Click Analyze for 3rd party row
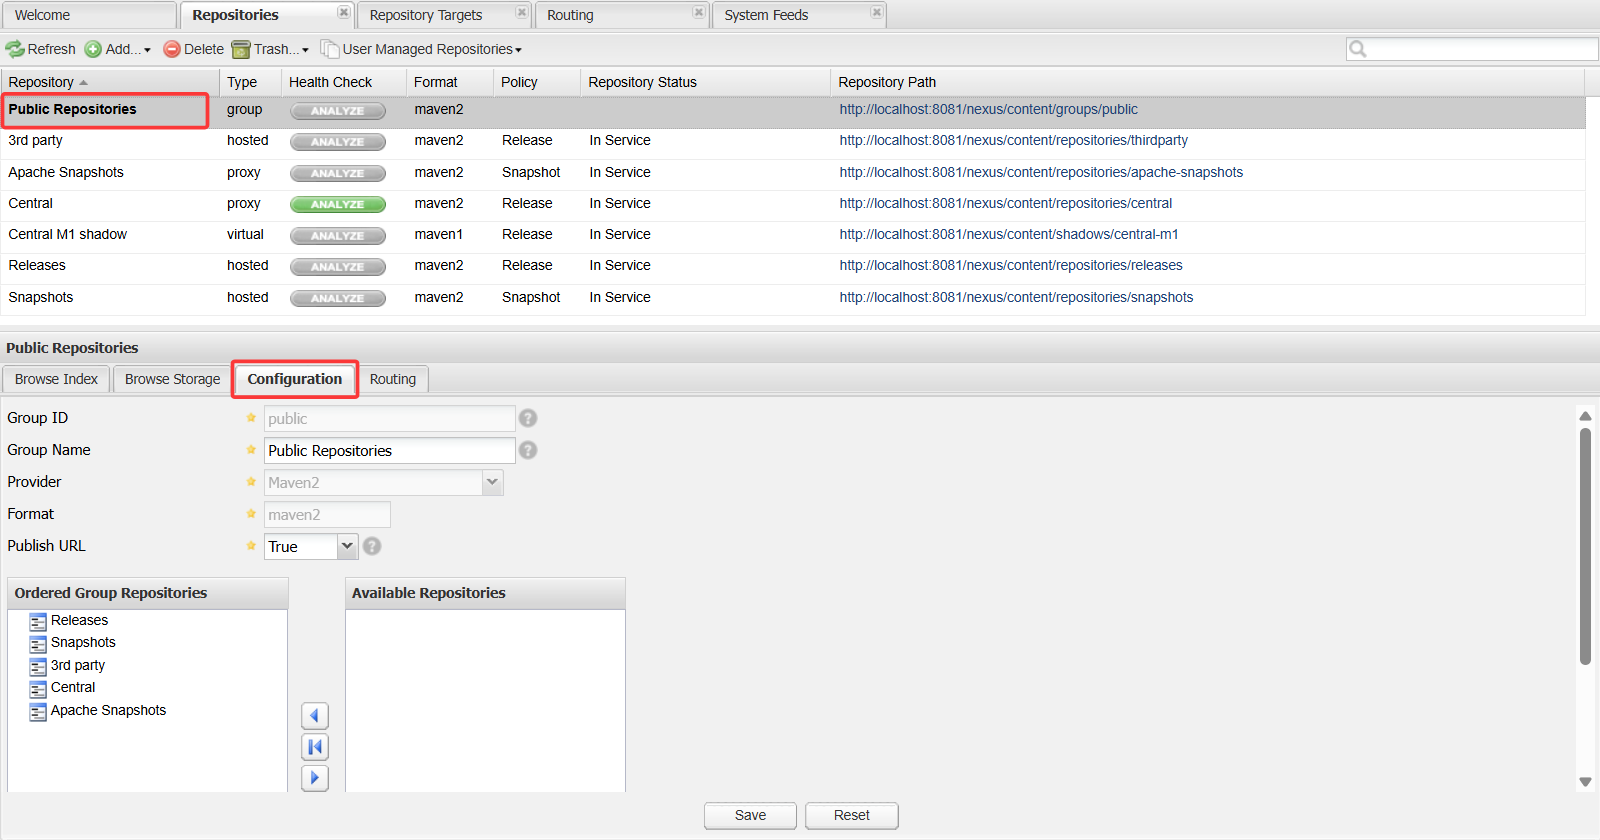Viewport: 1600px width, 840px height. [x=338, y=142]
